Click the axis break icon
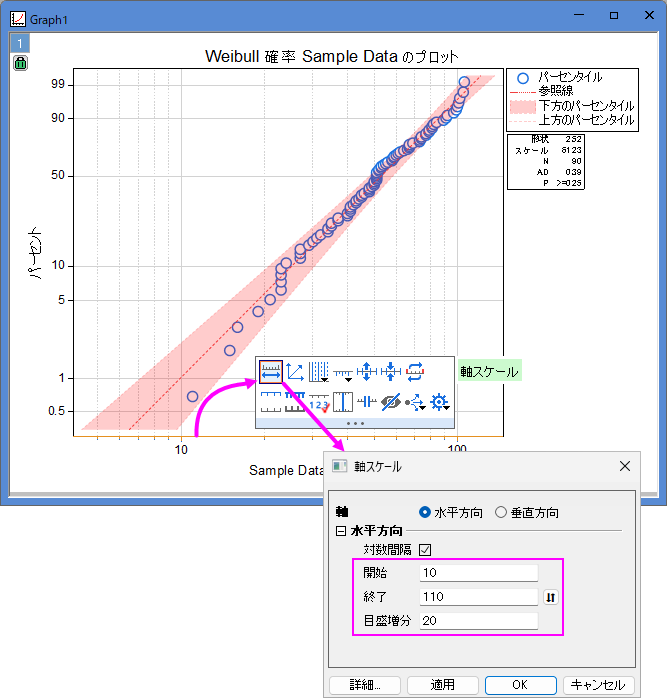Screen dimensions: 667x698 pyautogui.click(x=367, y=402)
